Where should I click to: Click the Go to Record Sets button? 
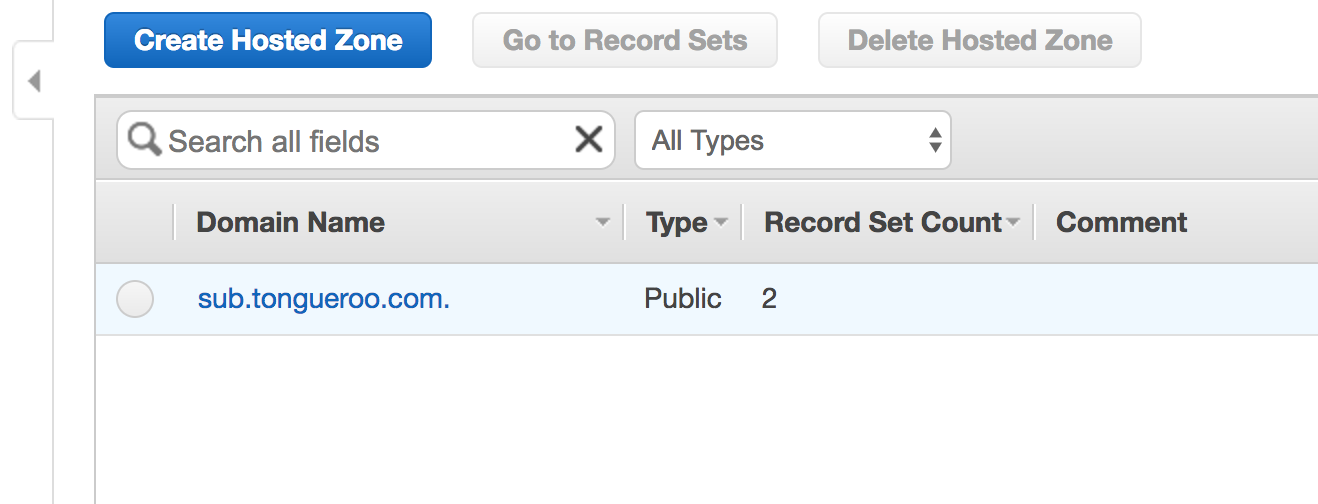pos(625,40)
